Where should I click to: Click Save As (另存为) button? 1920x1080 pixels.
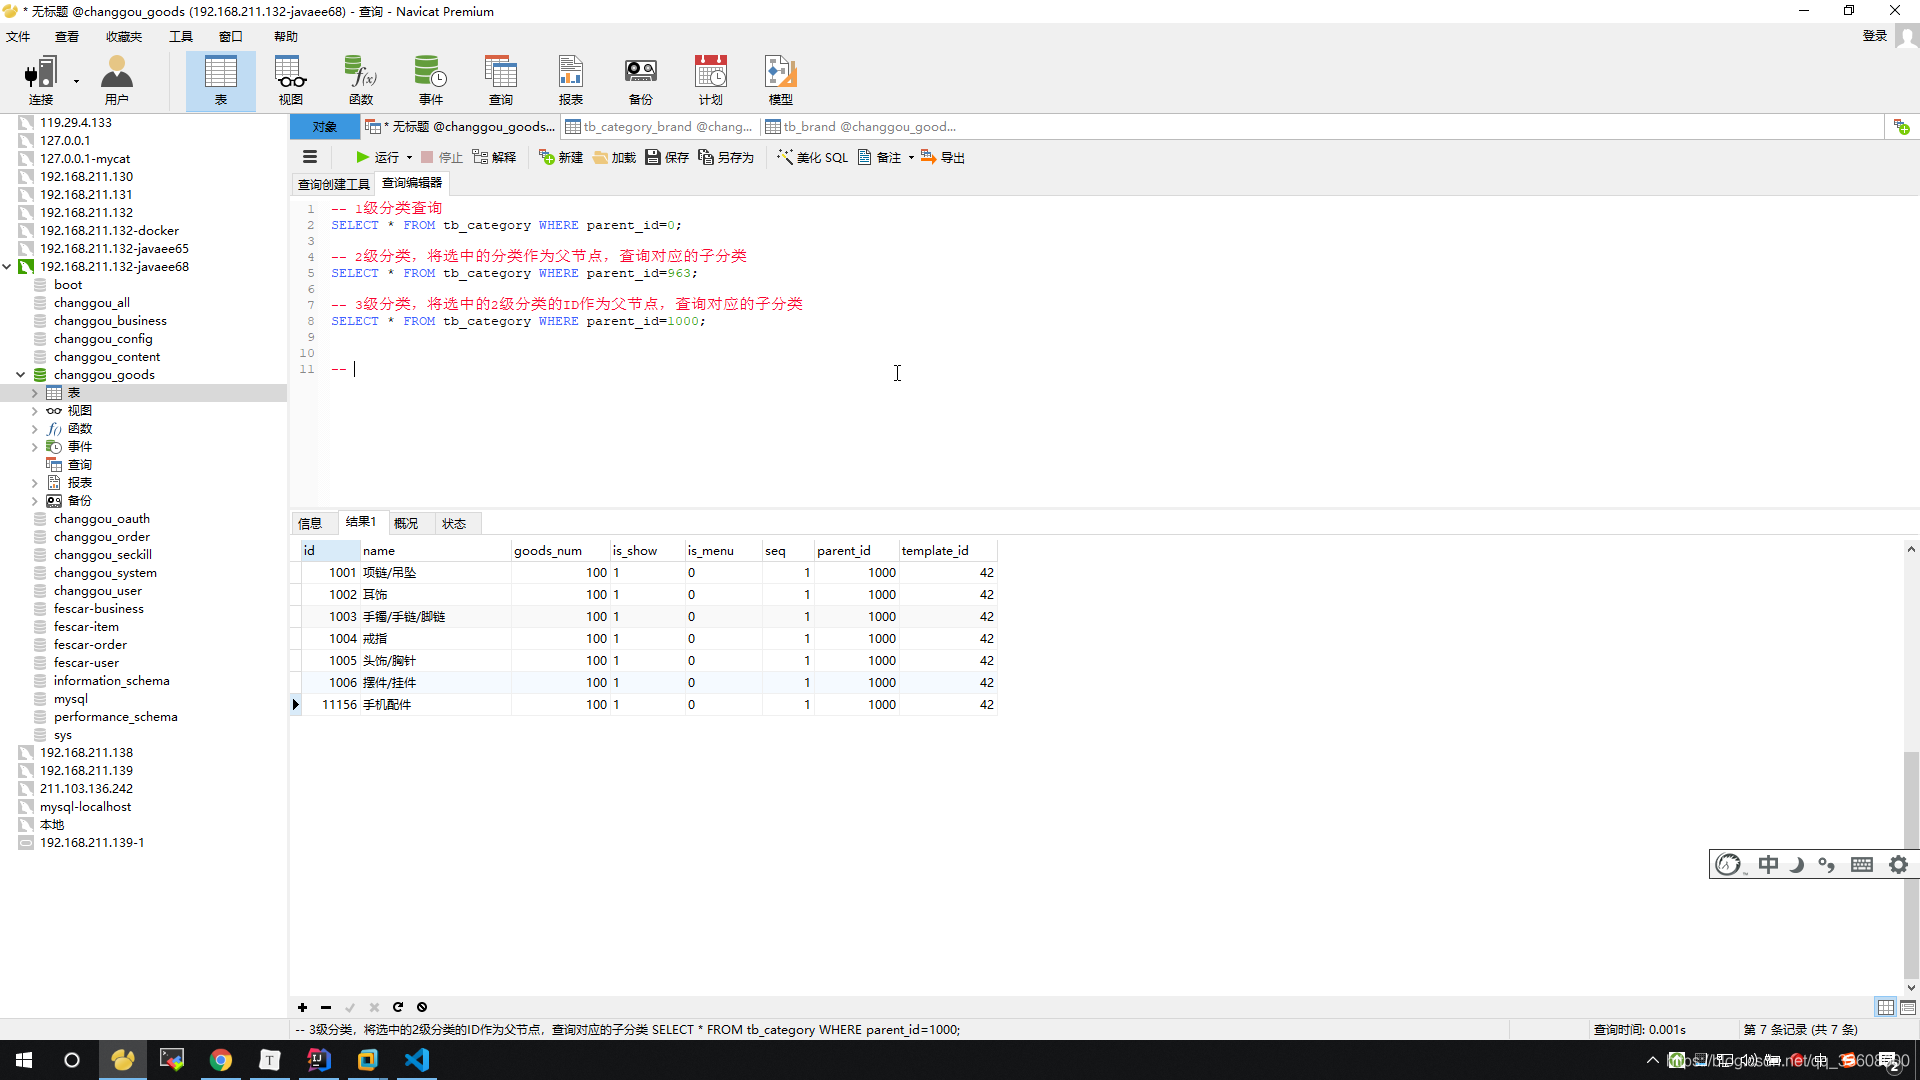(x=726, y=157)
